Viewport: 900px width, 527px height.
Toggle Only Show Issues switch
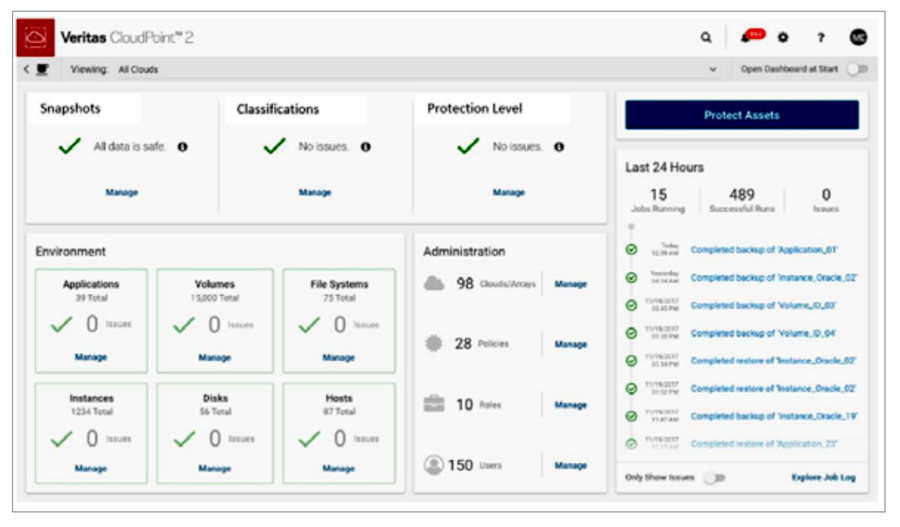(715, 478)
